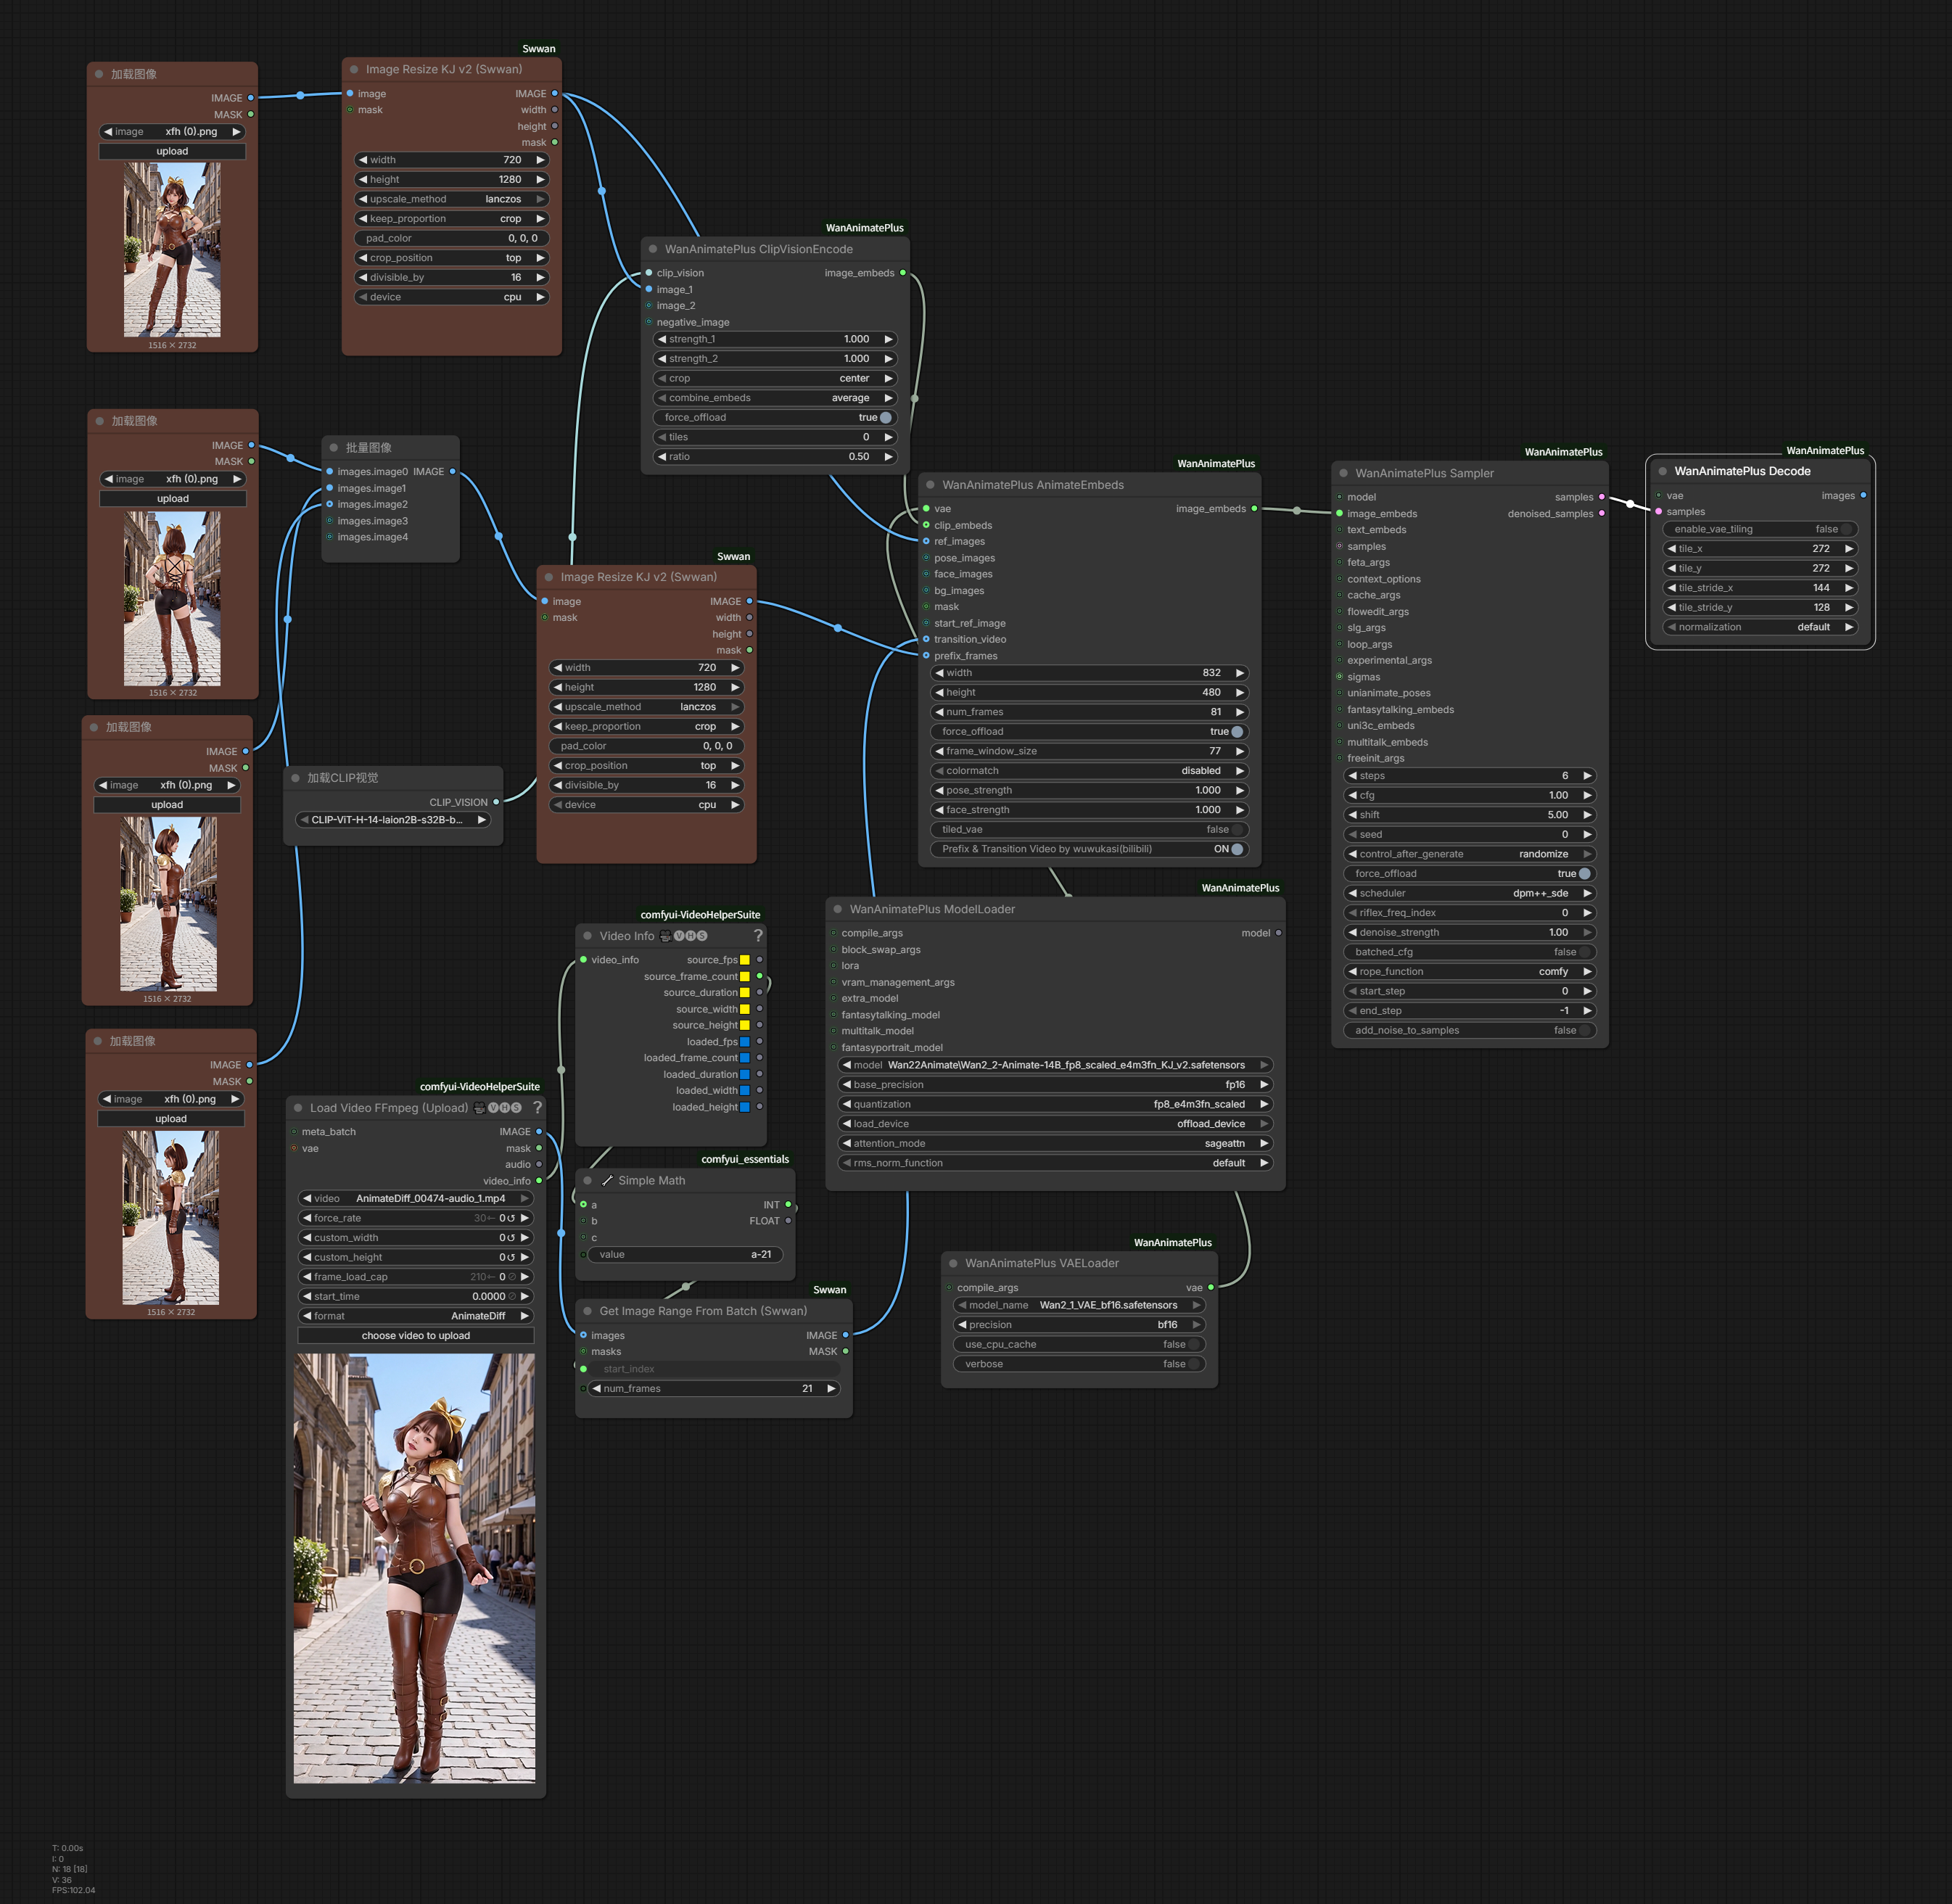Click the model output port on ModelLoader
1952x1904 pixels.
tap(1278, 933)
